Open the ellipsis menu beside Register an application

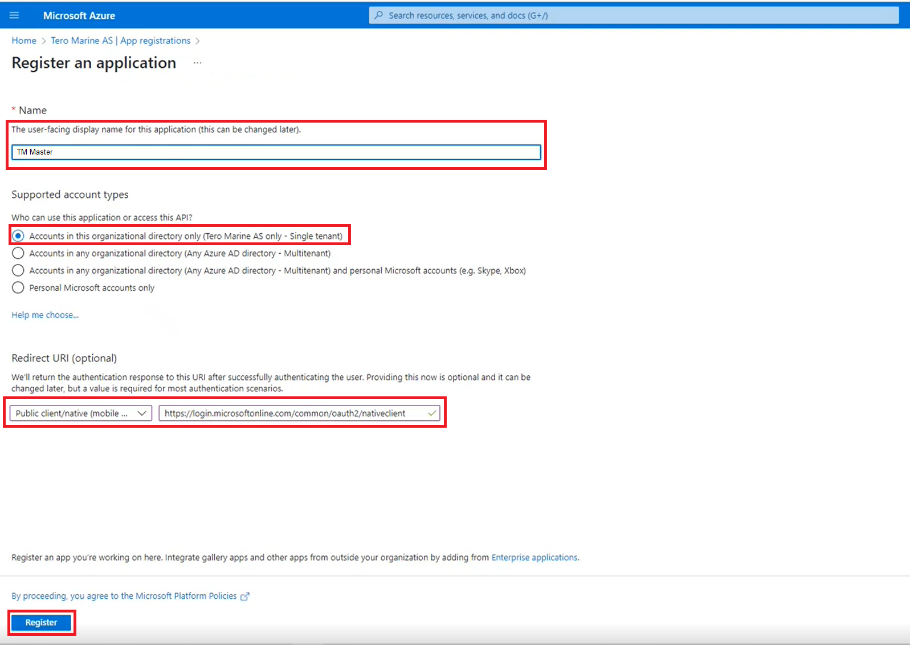tap(197, 63)
